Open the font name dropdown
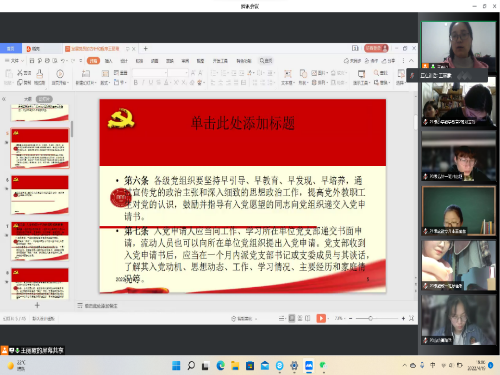Viewport: 500px width, 375px height. pyautogui.click(x=150, y=72)
